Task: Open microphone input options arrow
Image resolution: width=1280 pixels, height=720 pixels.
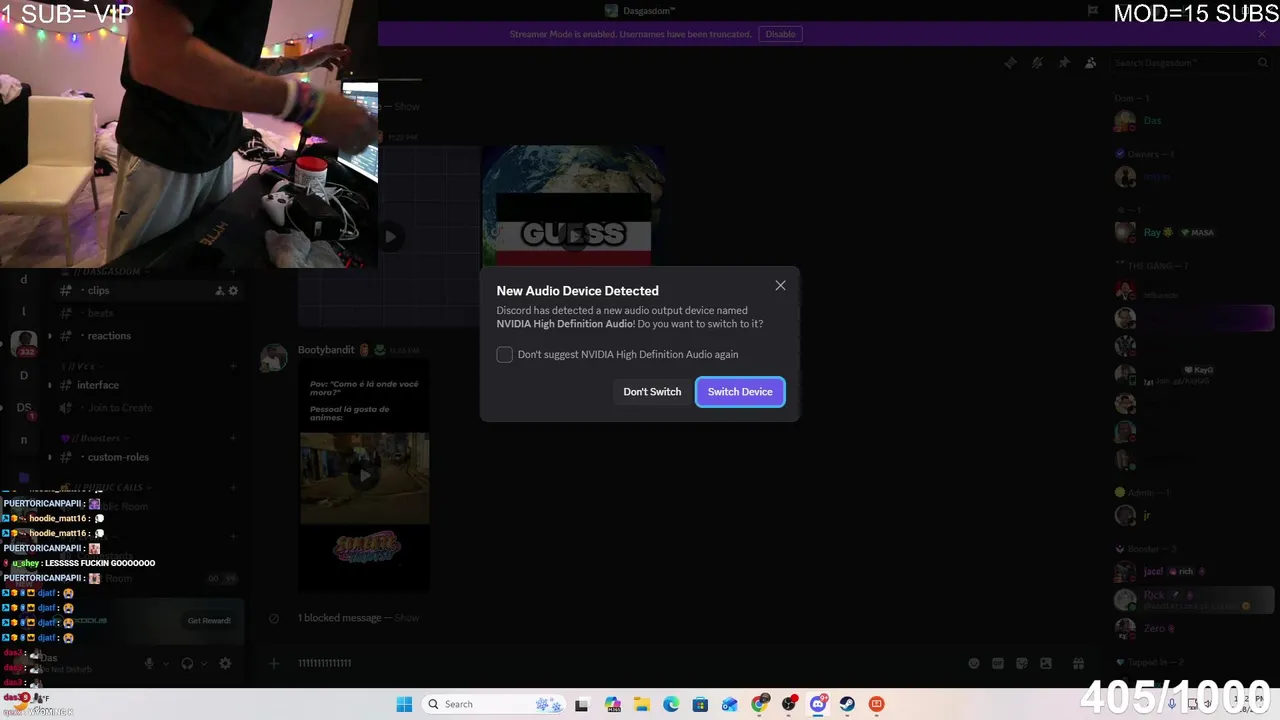Action: coord(165,663)
